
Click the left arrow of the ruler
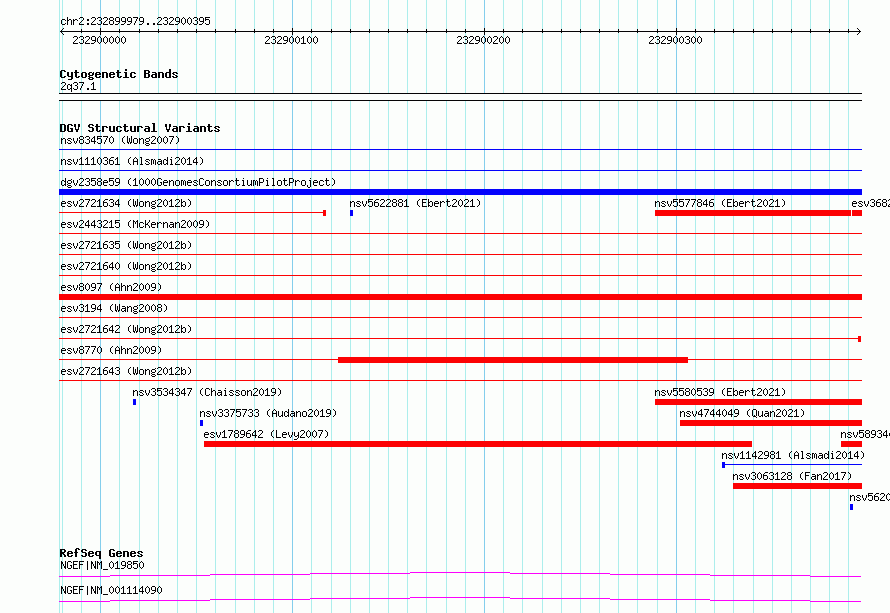pos(62,32)
